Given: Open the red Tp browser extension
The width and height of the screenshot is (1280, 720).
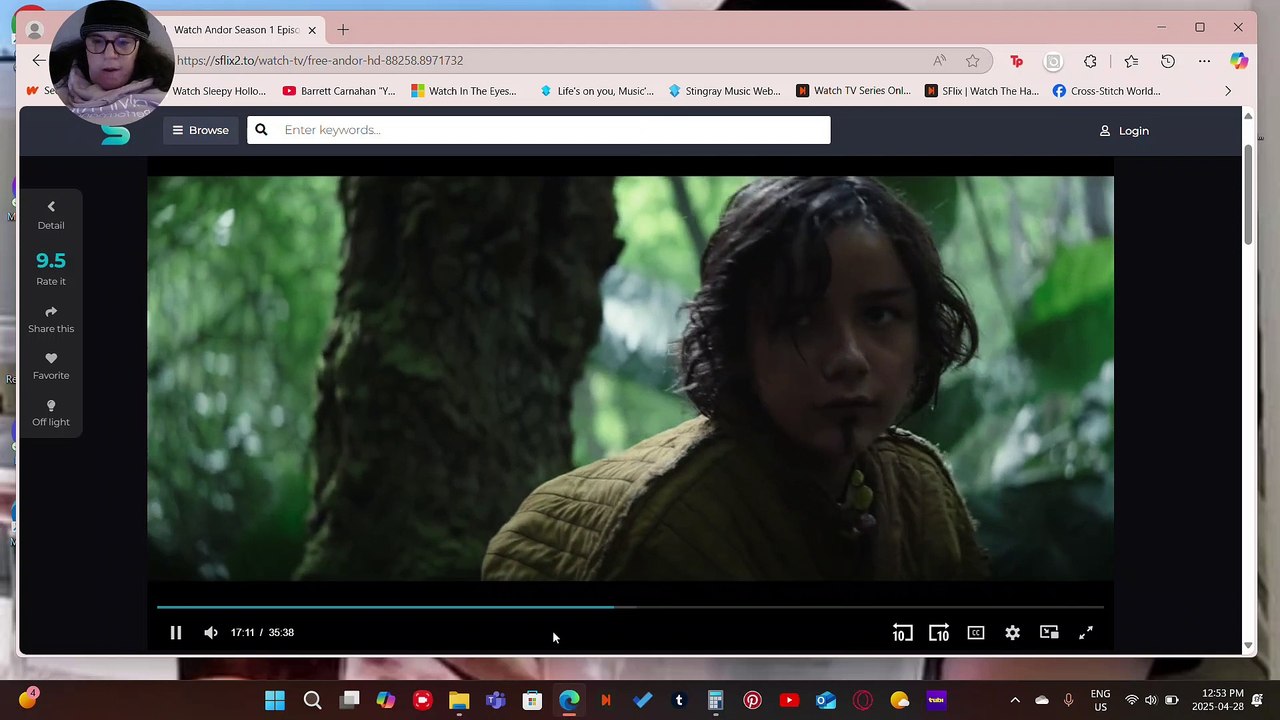Looking at the screenshot, I should [1016, 61].
